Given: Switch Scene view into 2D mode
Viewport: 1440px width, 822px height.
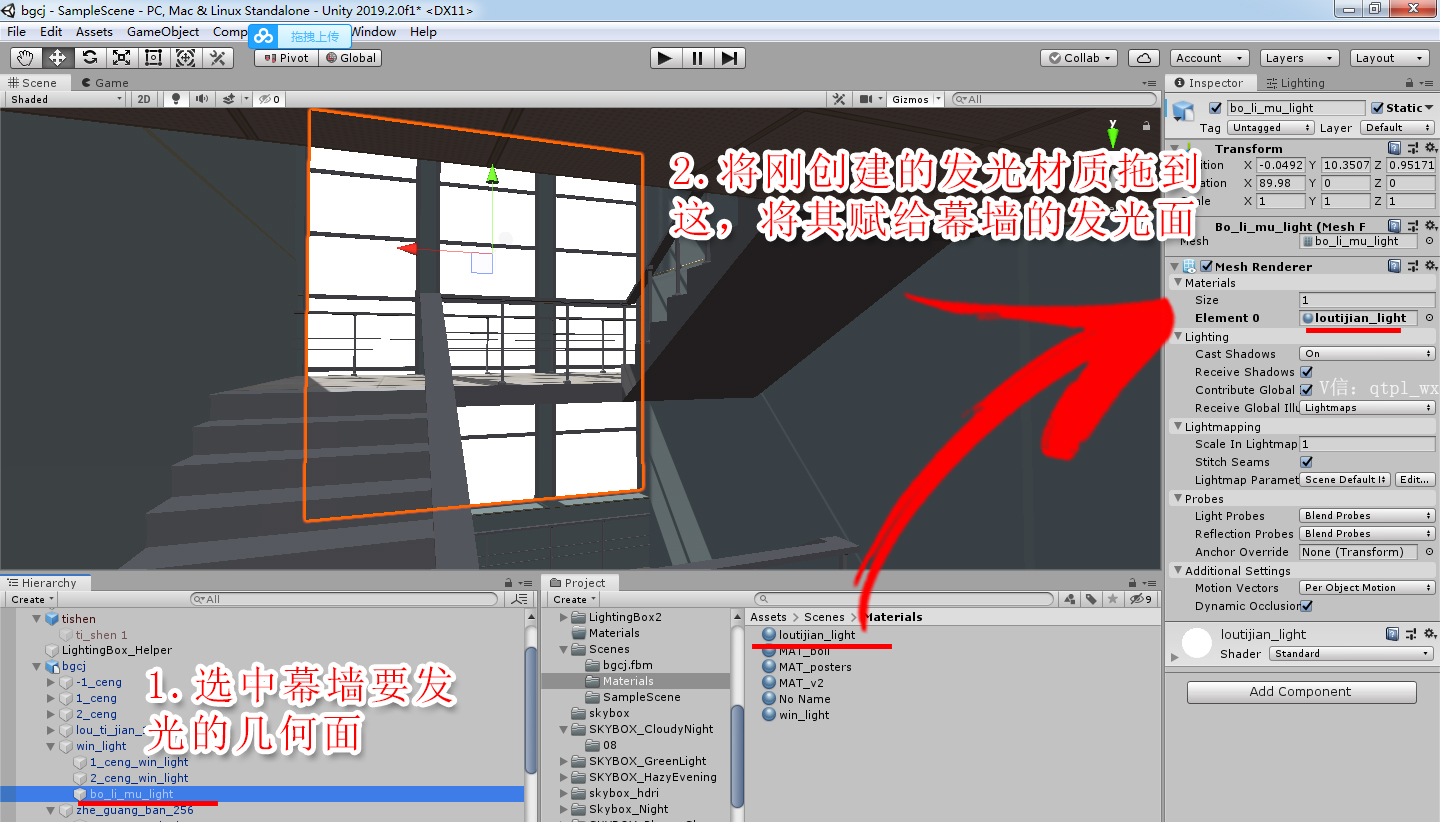Looking at the screenshot, I should [143, 98].
